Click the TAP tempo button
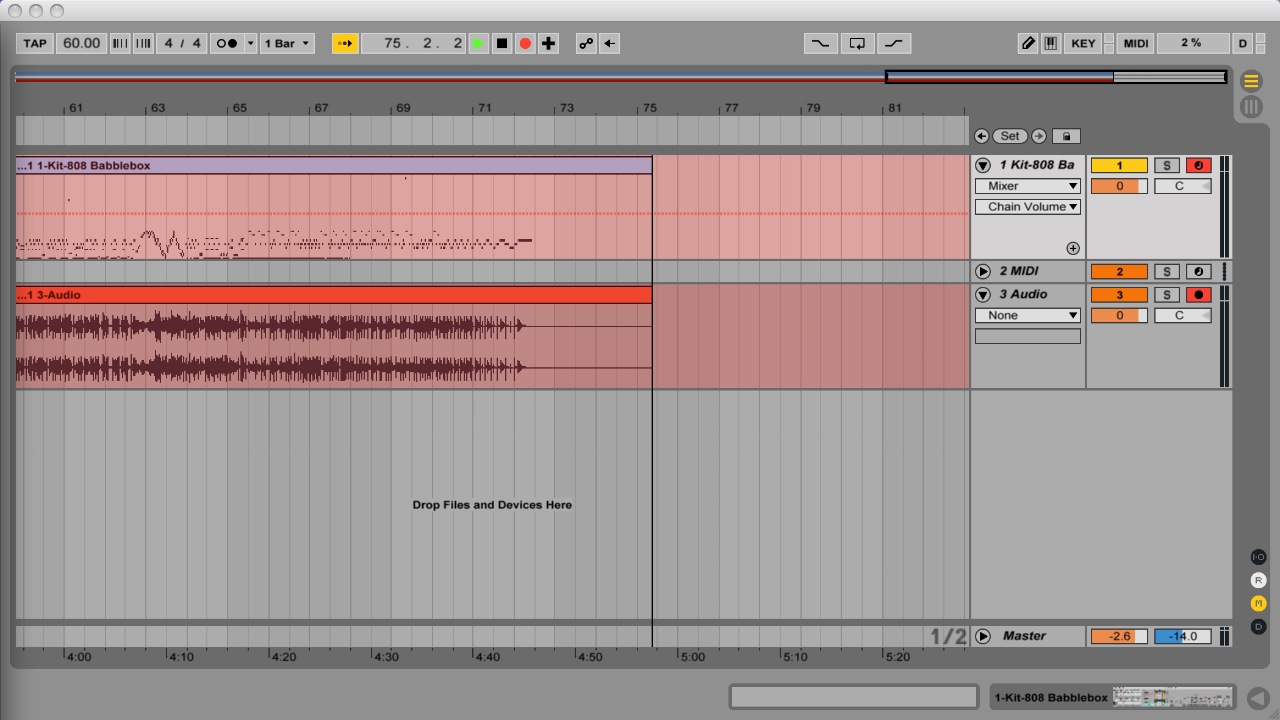This screenshot has height=720, width=1280. coord(35,43)
